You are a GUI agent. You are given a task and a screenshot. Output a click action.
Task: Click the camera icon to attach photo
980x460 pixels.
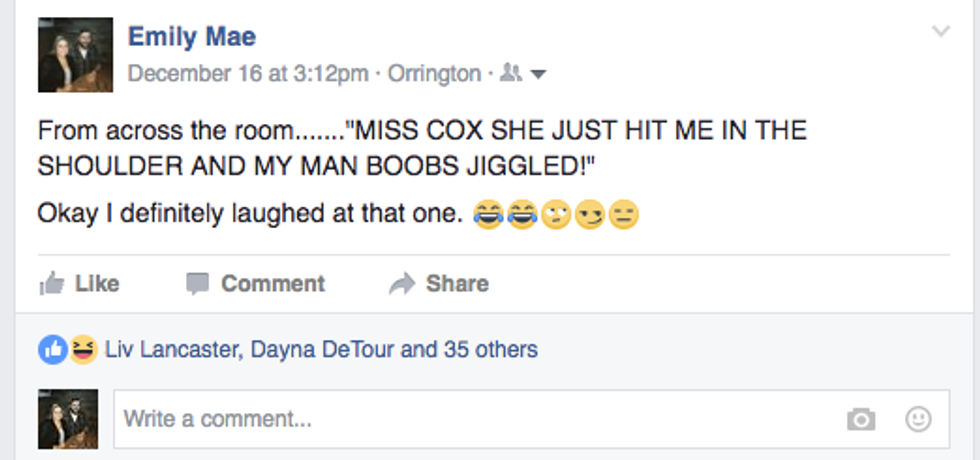860,420
